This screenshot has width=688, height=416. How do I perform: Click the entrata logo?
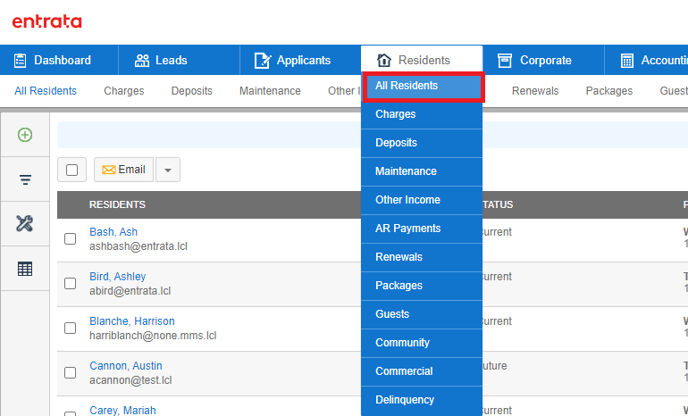(47, 21)
